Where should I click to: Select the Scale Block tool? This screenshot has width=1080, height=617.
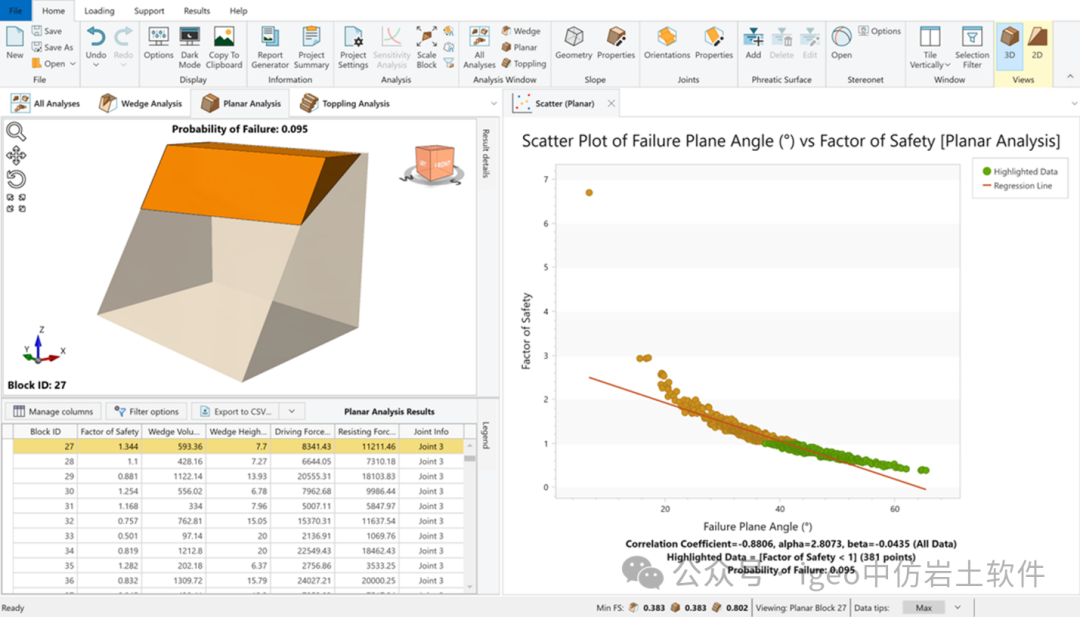point(426,47)
